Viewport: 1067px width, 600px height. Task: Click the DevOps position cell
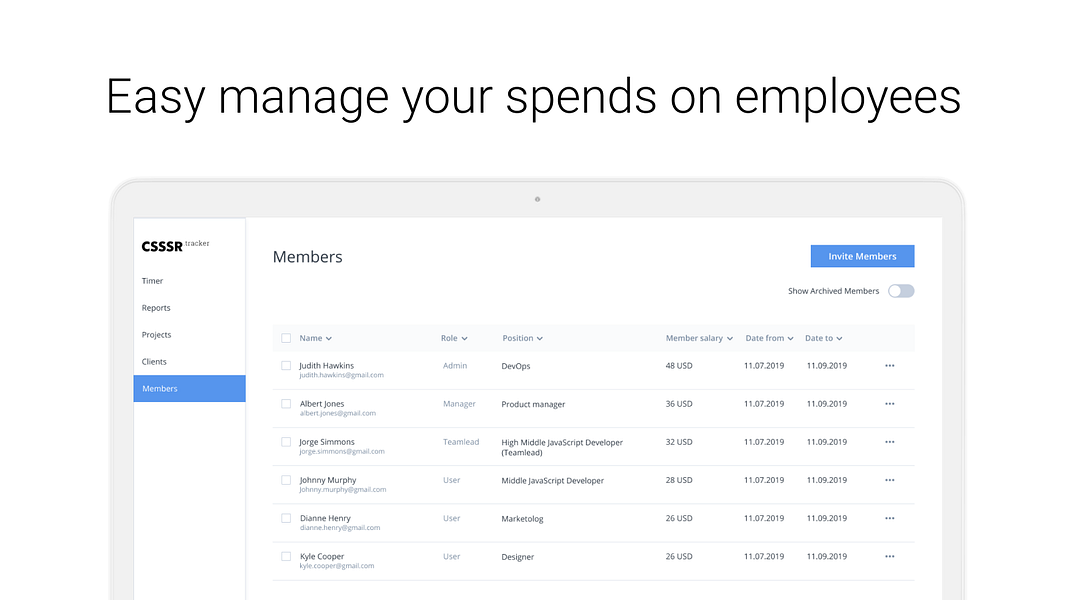515,366
